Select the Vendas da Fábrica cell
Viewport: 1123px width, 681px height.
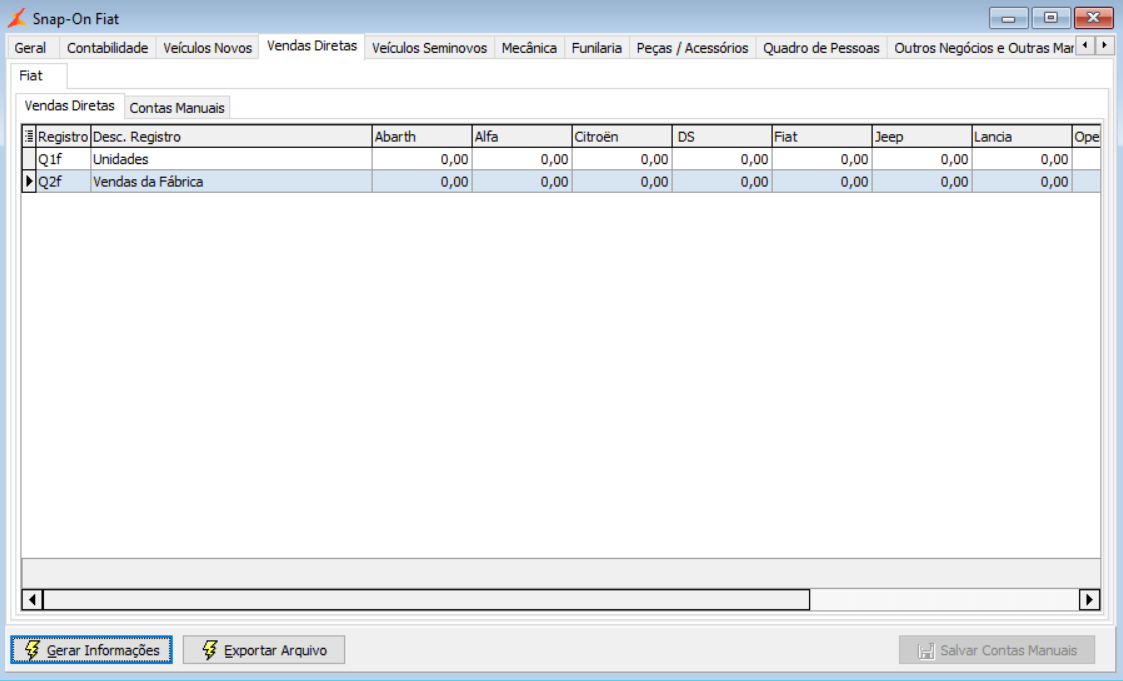coord(231,181)
